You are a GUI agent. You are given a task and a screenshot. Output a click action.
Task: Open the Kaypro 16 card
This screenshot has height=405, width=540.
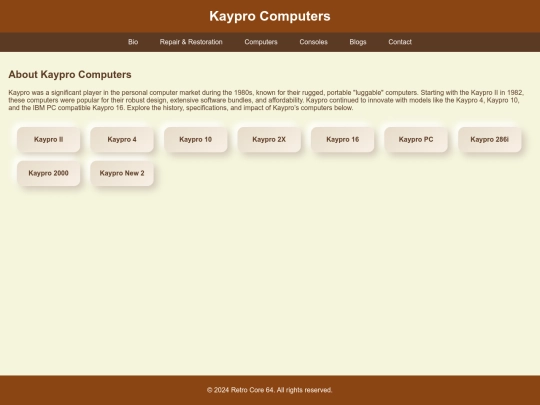343,139
